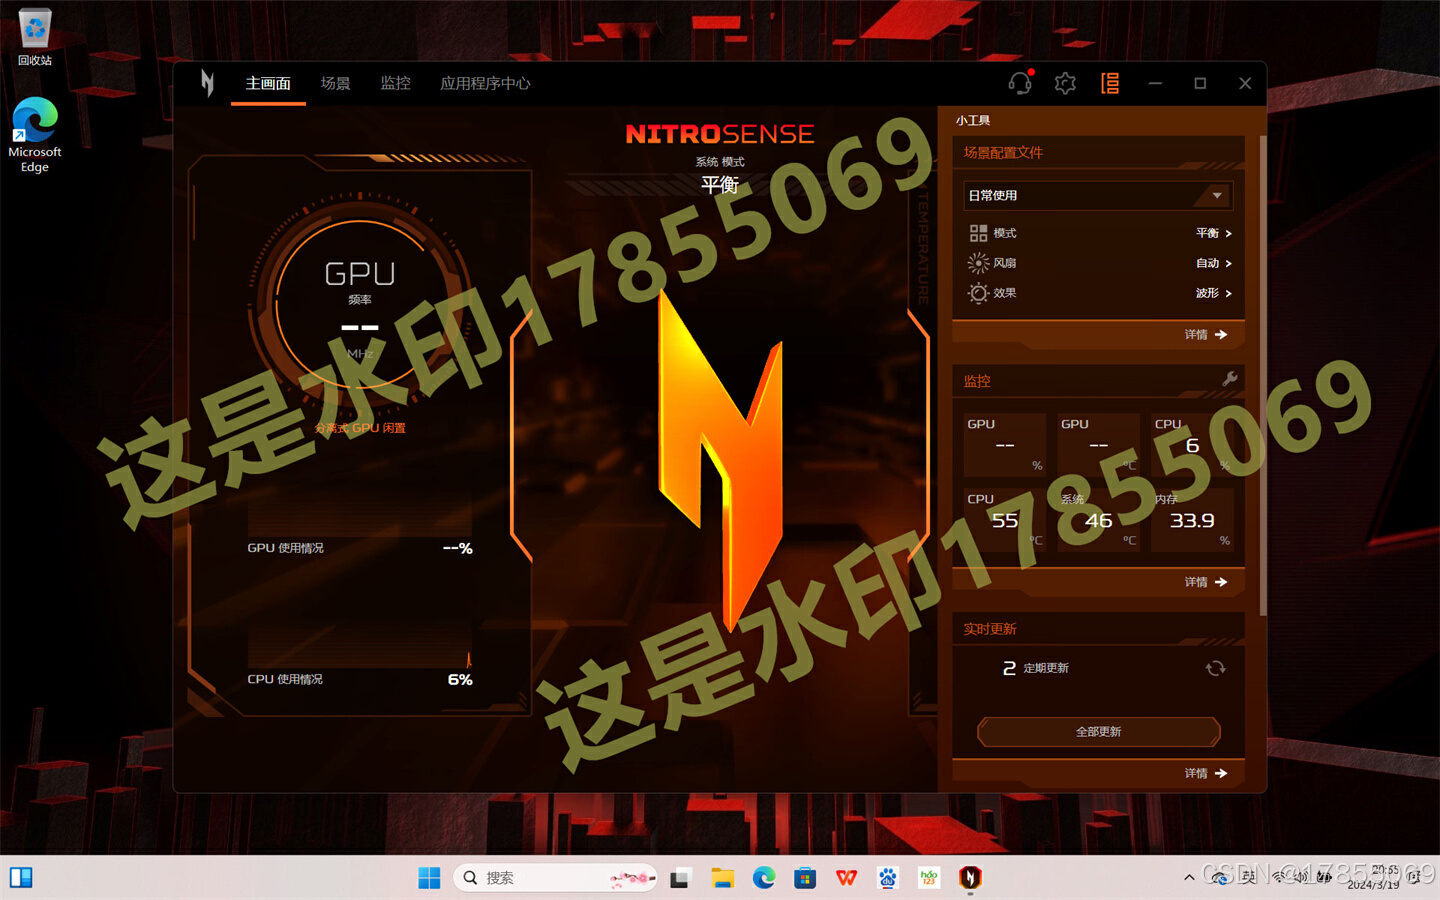Open the Microsoft Edge desktop shortcut

point(35,135)
